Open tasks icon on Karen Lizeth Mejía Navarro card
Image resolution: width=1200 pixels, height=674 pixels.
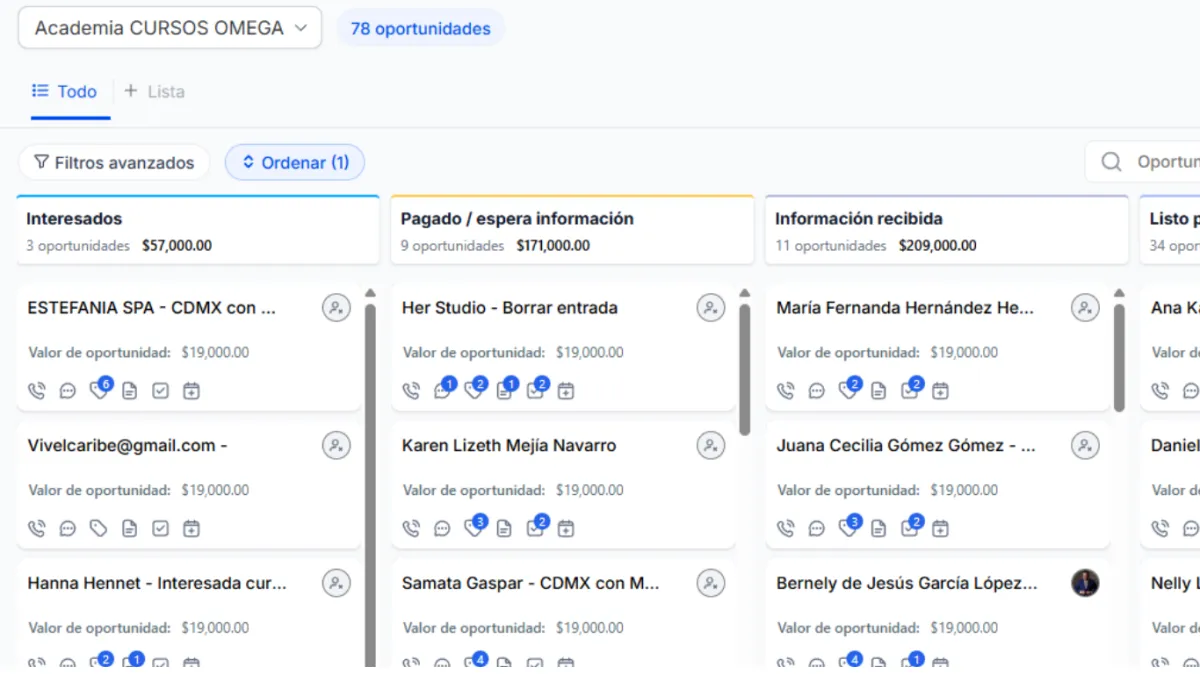[x=536, y=528]
